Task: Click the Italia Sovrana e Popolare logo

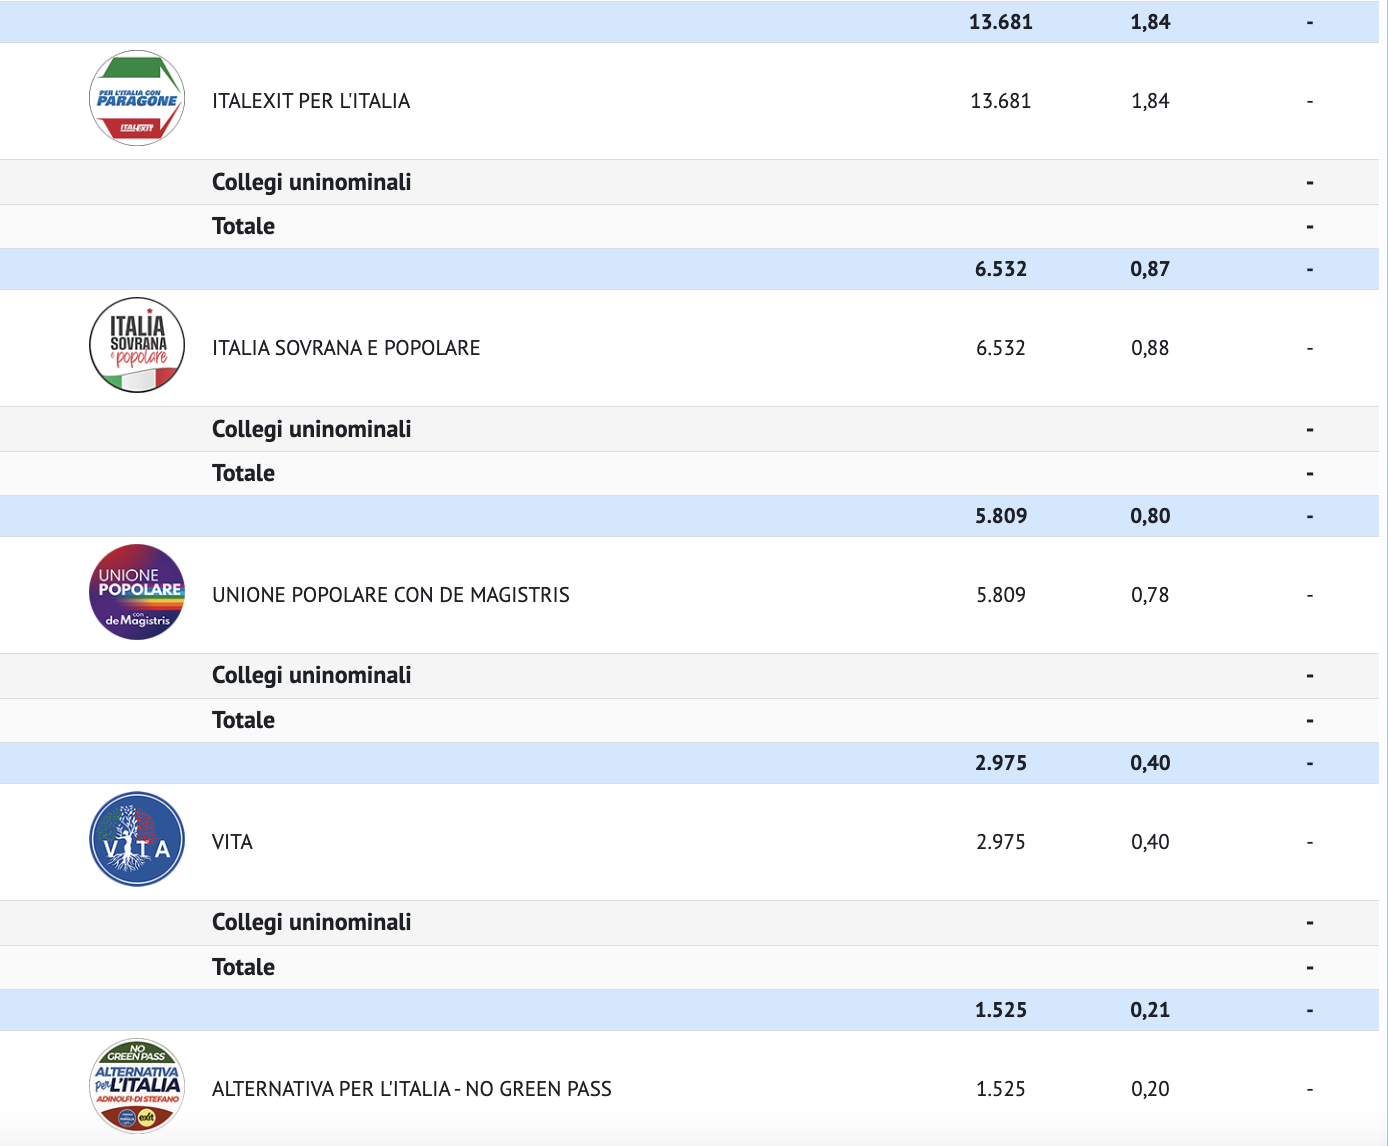Action: (x=137, y=346)
